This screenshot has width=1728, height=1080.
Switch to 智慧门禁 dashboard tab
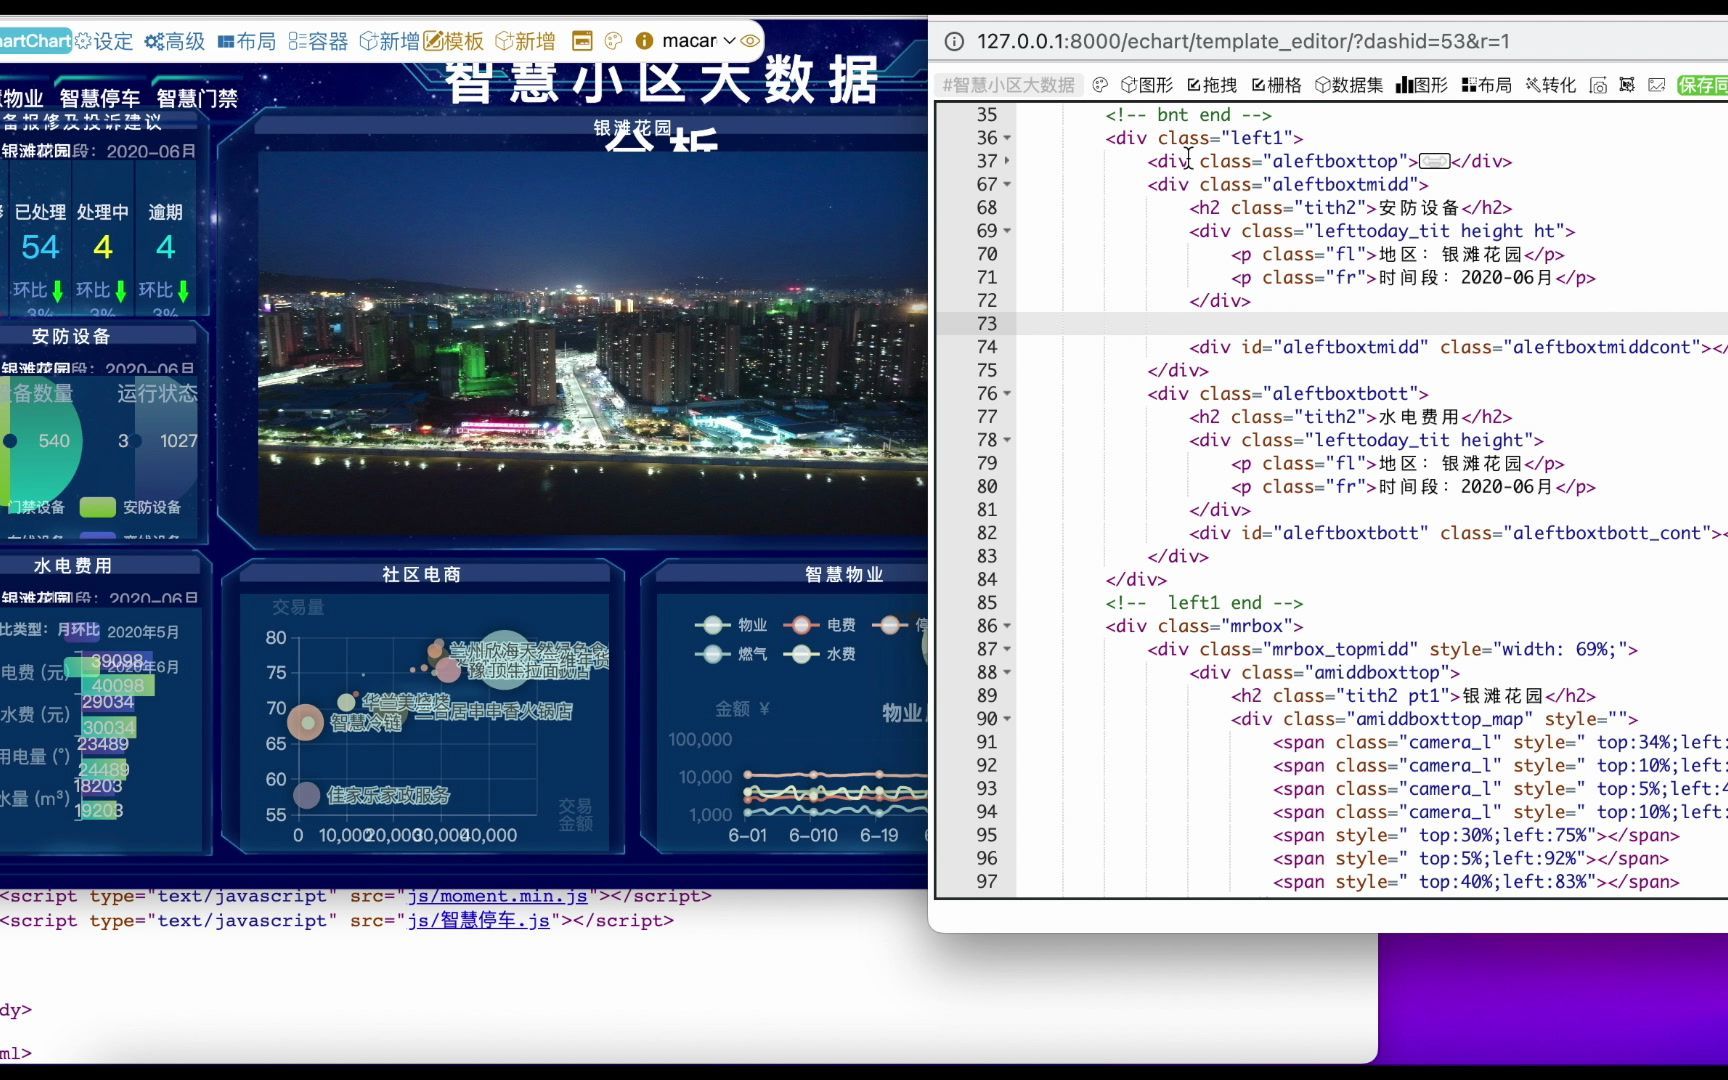[x=197, y=98]
